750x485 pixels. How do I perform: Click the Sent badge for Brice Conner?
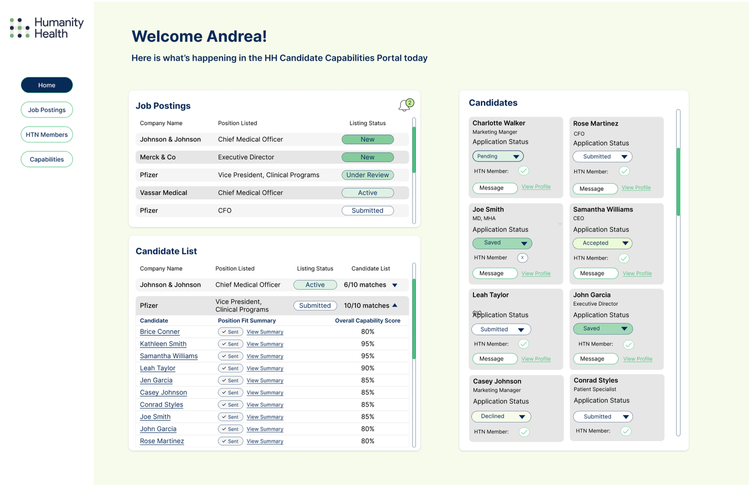(x=231, y=332)
